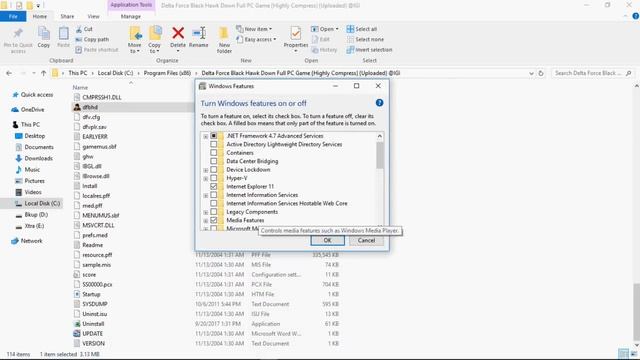Expand the Device Lockdown node
Screen dimensions: 640x360
tap(206, 170)
